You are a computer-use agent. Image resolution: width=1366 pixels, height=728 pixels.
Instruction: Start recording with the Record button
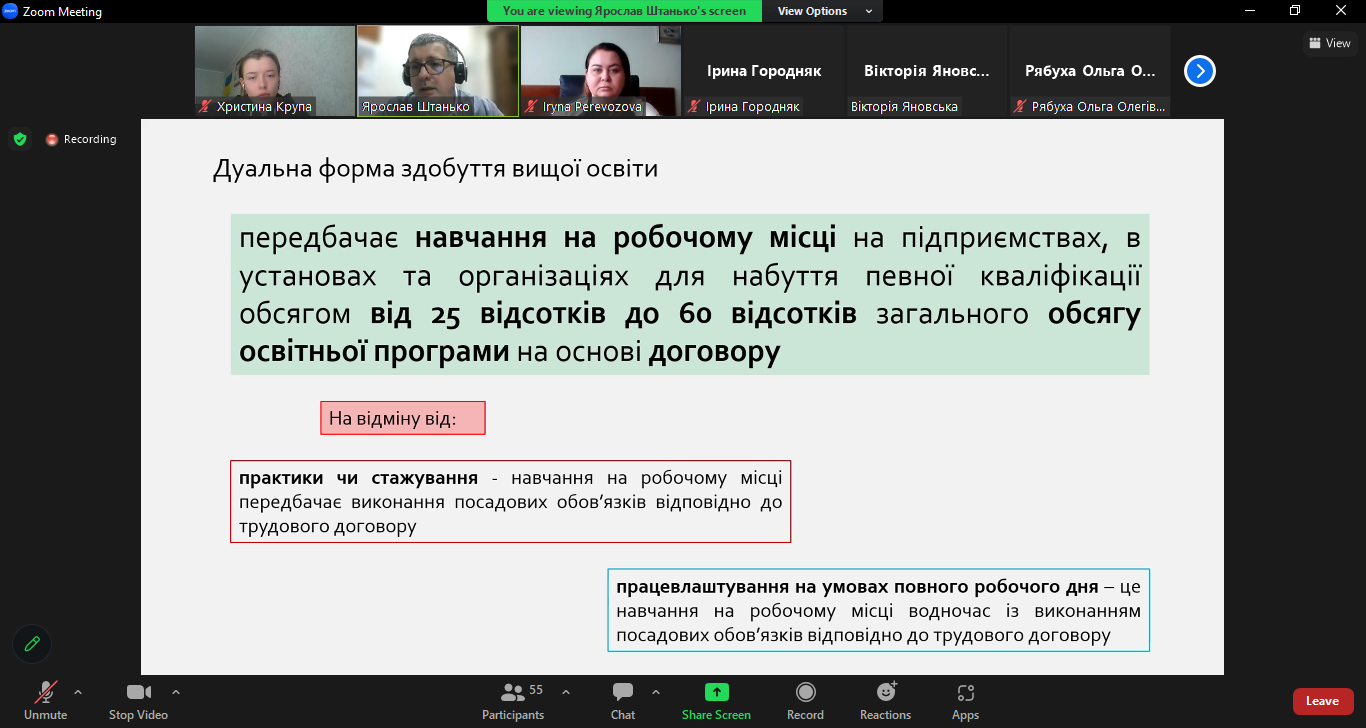pyautogui.click(x=805, y=700)
